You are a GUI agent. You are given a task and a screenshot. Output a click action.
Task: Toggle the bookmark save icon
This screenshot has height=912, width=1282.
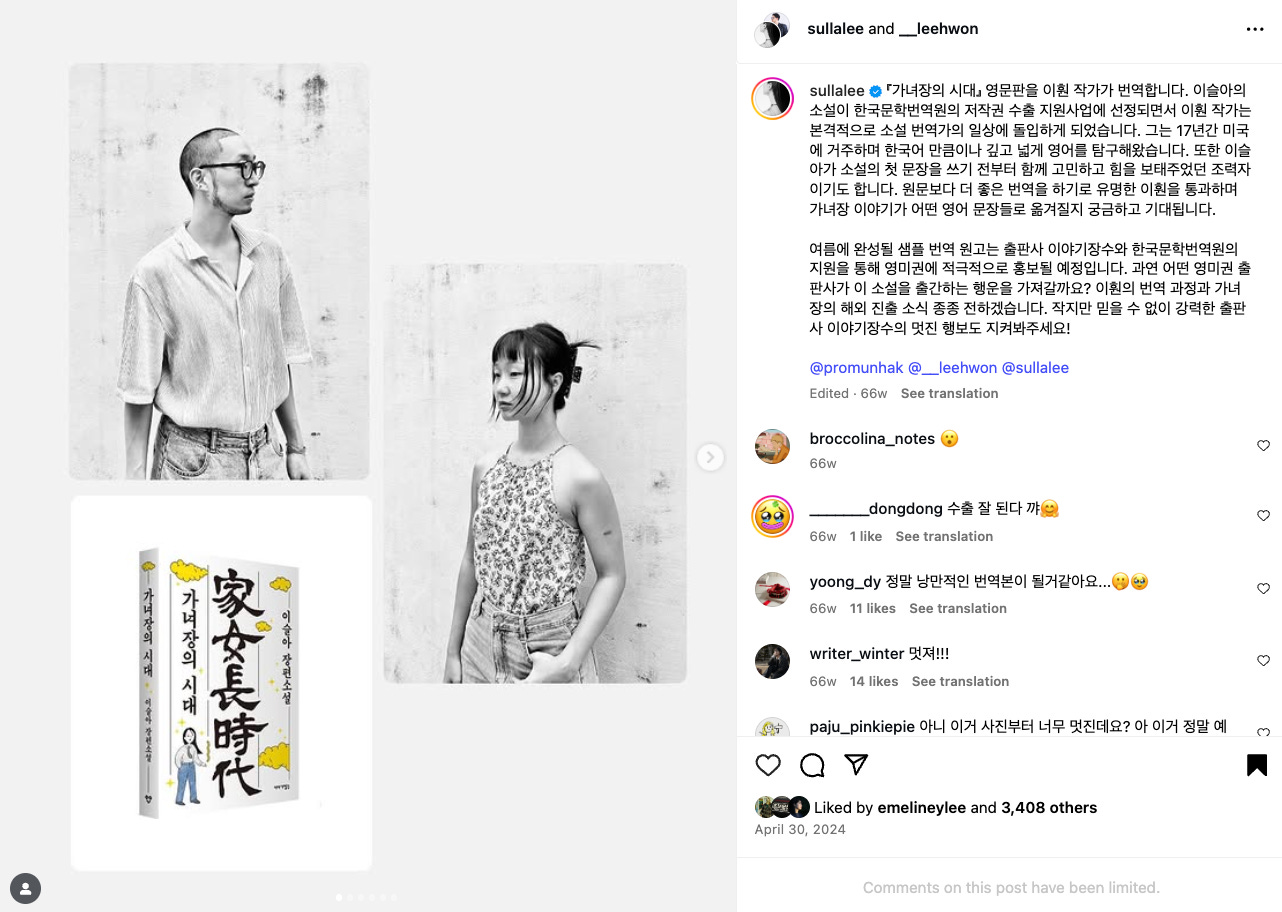pyautogui.click(x=1257, y=765)
